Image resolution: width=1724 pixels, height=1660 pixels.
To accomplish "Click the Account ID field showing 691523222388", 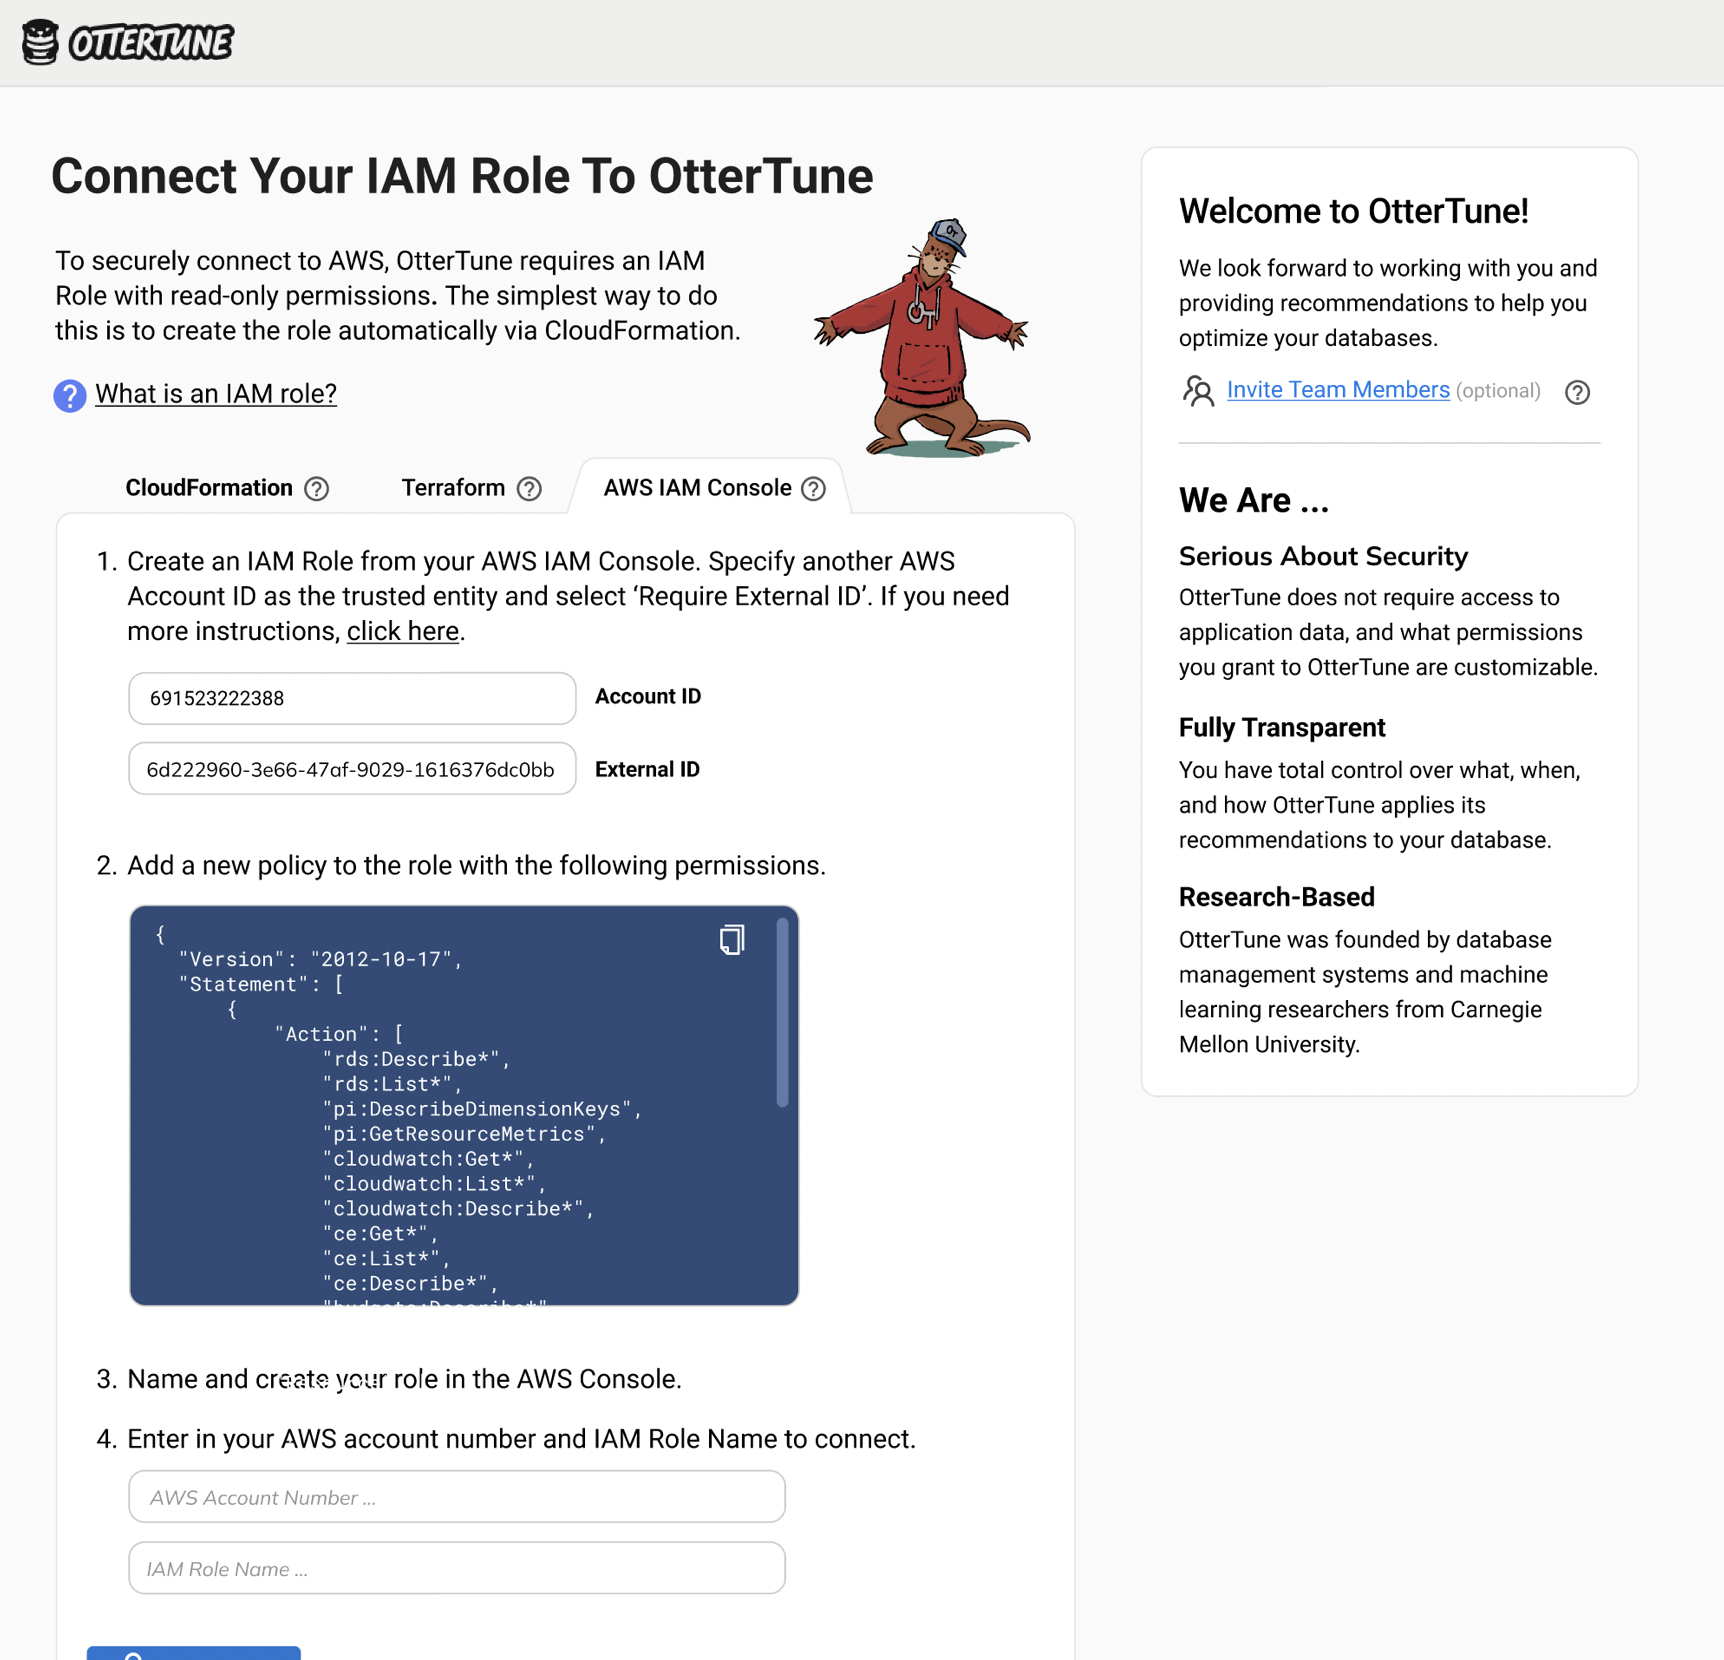I will click(352, 698).
